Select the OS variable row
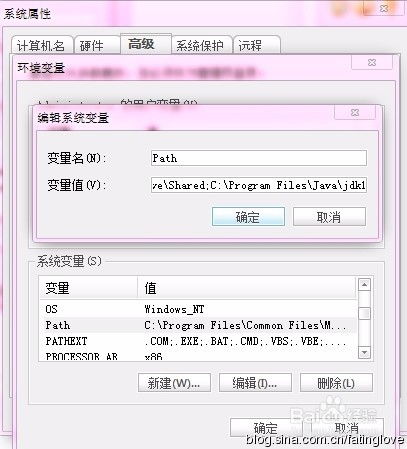Viewport: 407px width, 449px height. coord(198,309)
